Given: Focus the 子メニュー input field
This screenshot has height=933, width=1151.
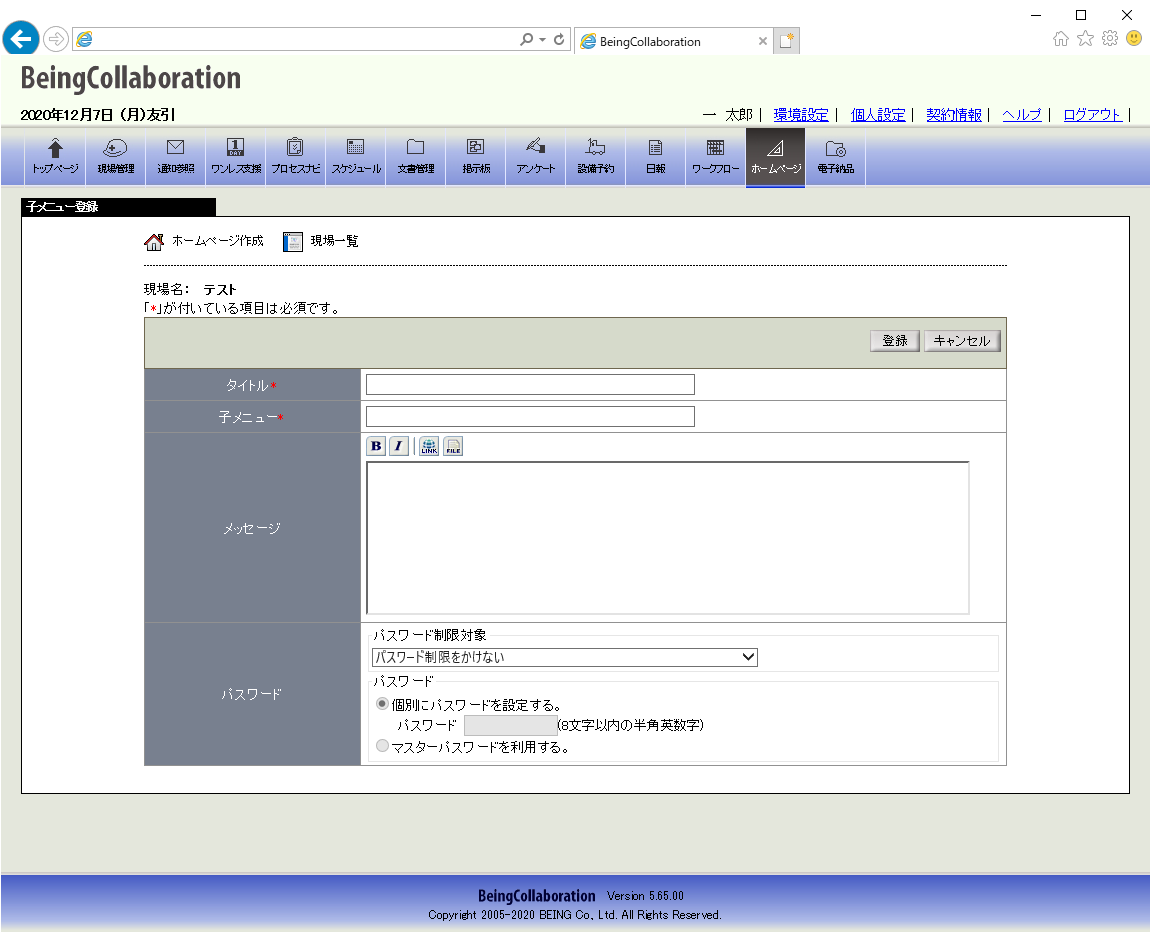Looking at the screenshot, I should [530, 417].
